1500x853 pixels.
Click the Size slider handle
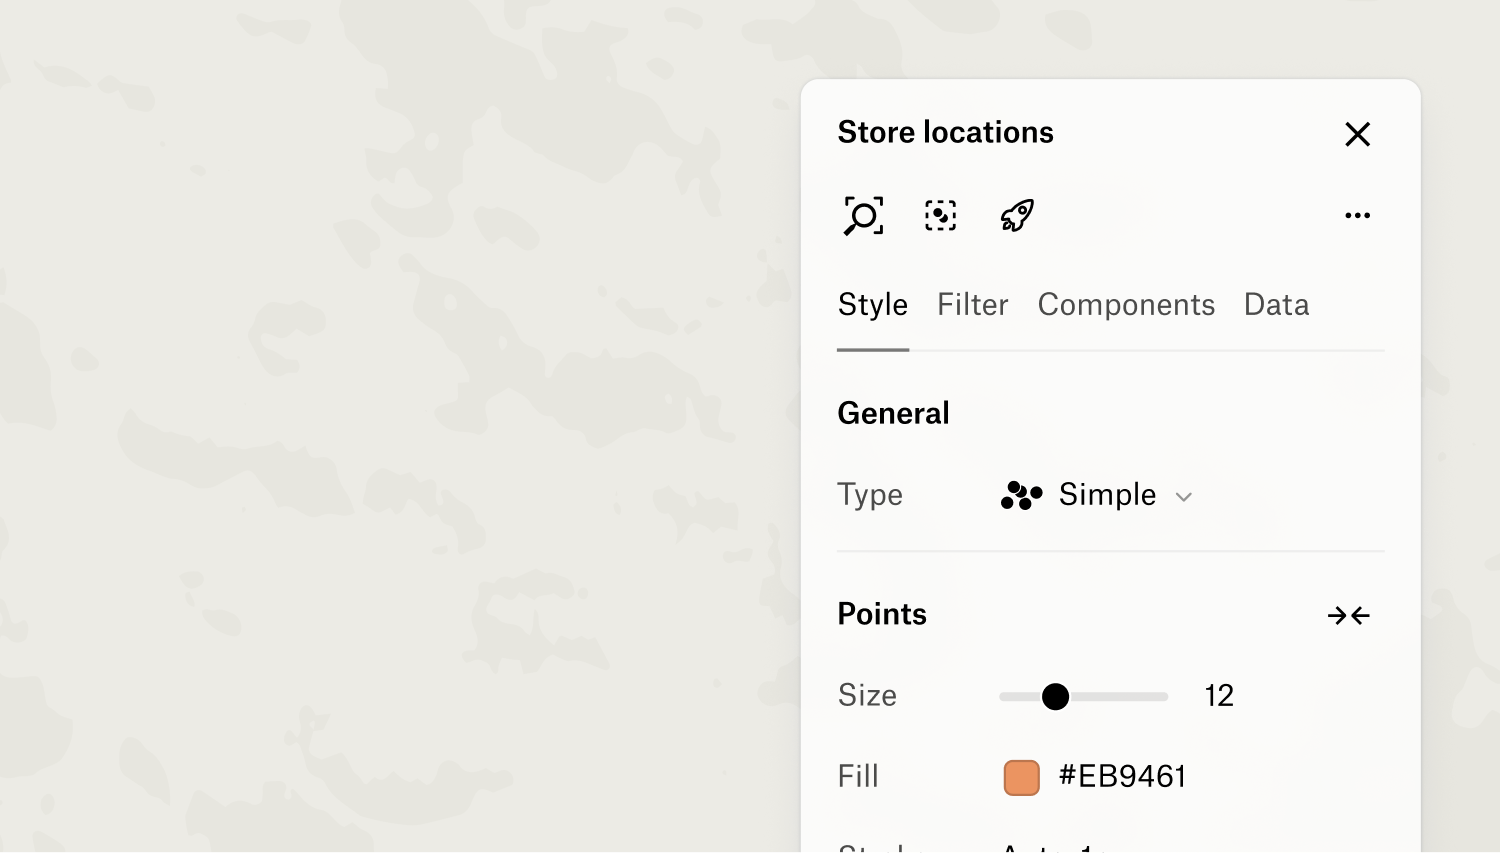[x=1055, y=697]
